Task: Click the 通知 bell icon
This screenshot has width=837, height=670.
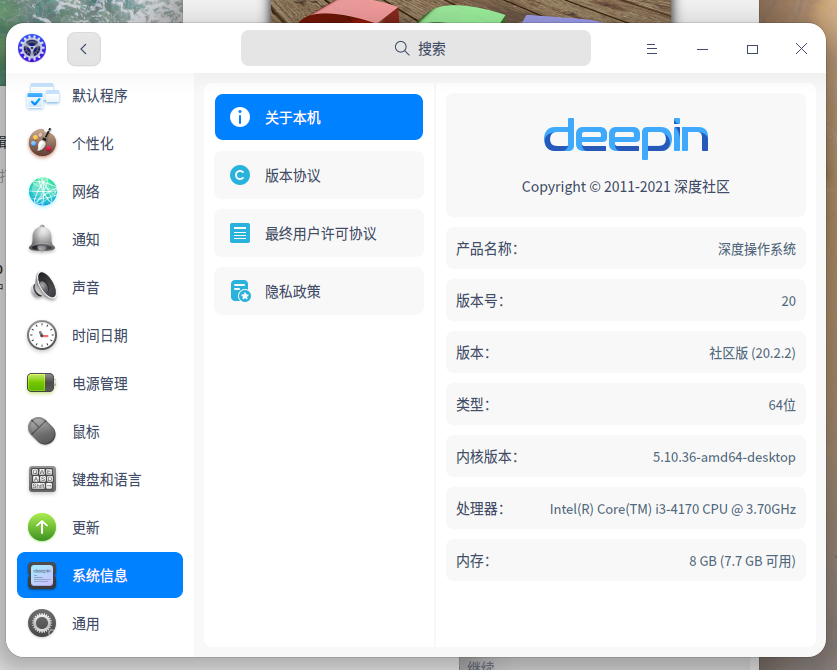Action: pos(42,239)
